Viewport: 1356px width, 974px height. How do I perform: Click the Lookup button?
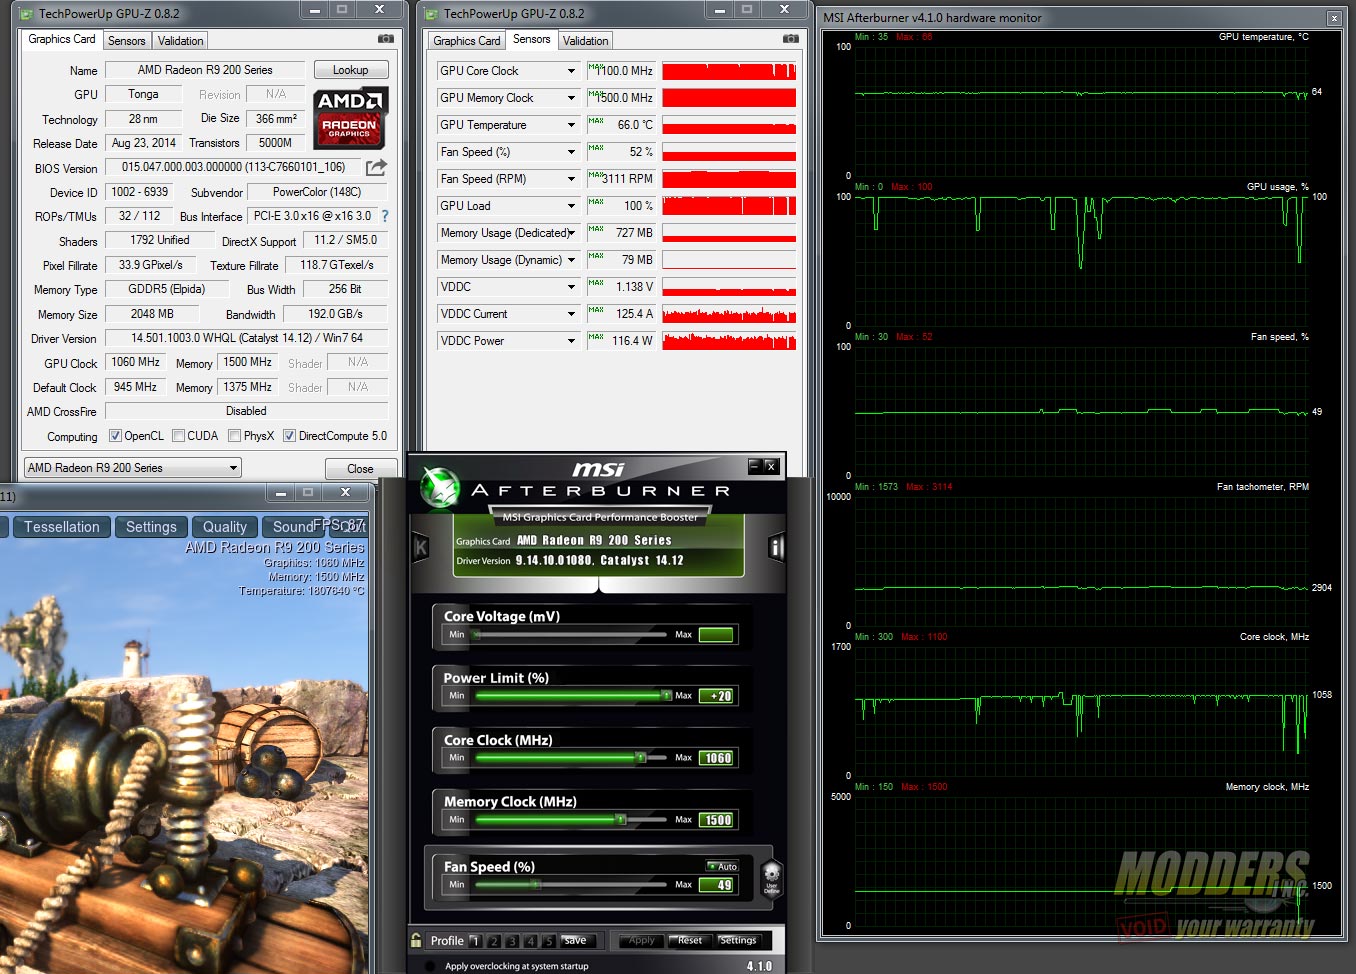pos(351,70)
